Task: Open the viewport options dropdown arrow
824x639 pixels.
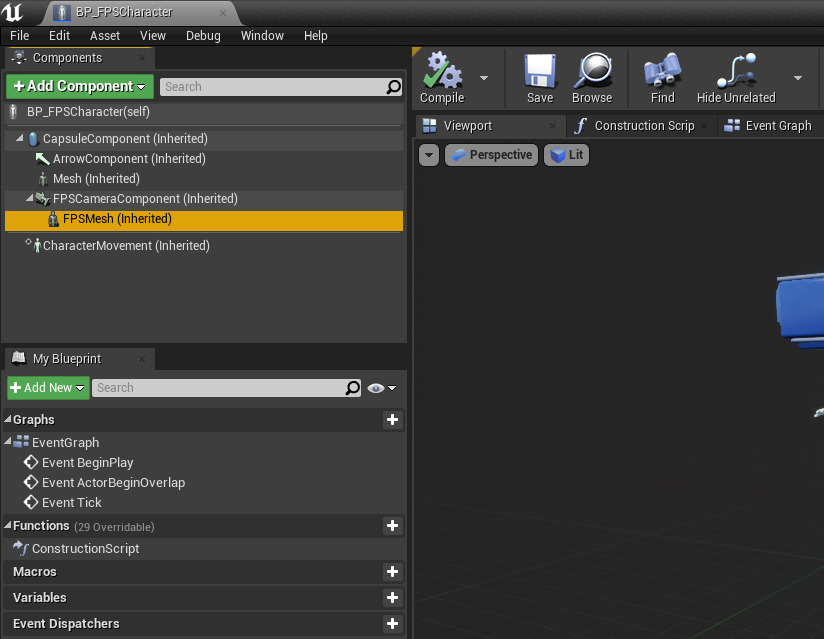Action: (x=429, y=155)
